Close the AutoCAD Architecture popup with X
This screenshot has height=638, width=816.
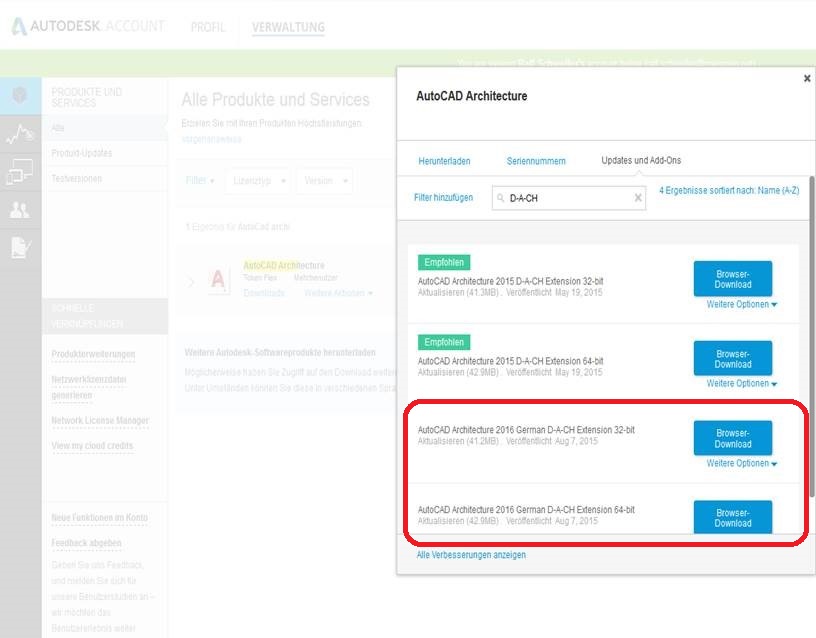pos(807,78)
